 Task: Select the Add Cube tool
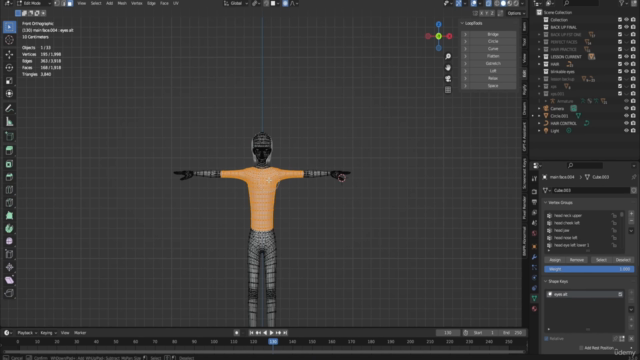click(9, 136)
